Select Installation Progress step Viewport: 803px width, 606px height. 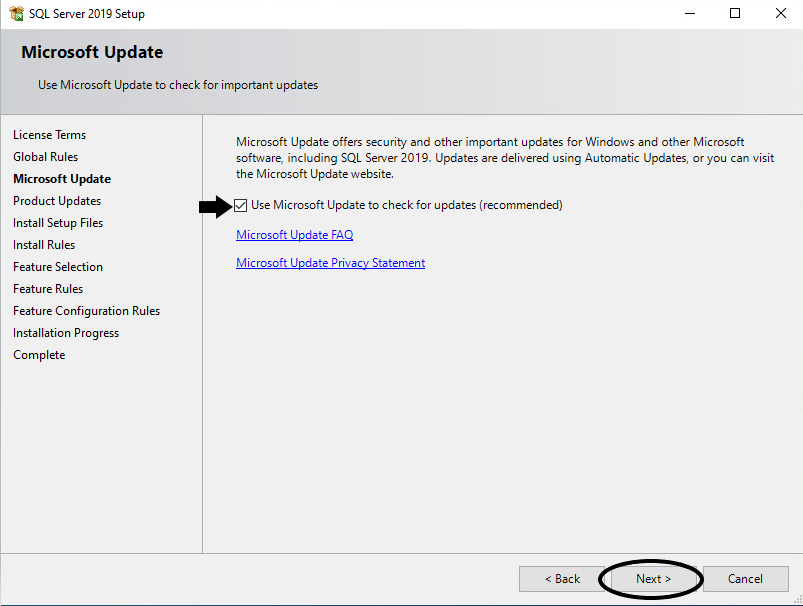point(66,333)
